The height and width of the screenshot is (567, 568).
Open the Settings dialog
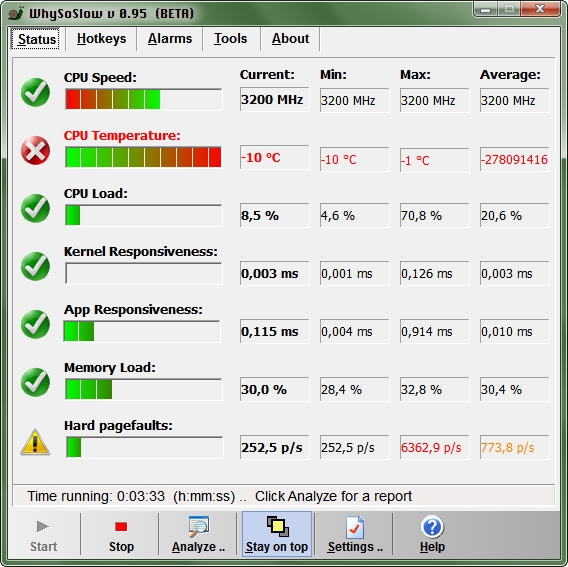[355, 535]
